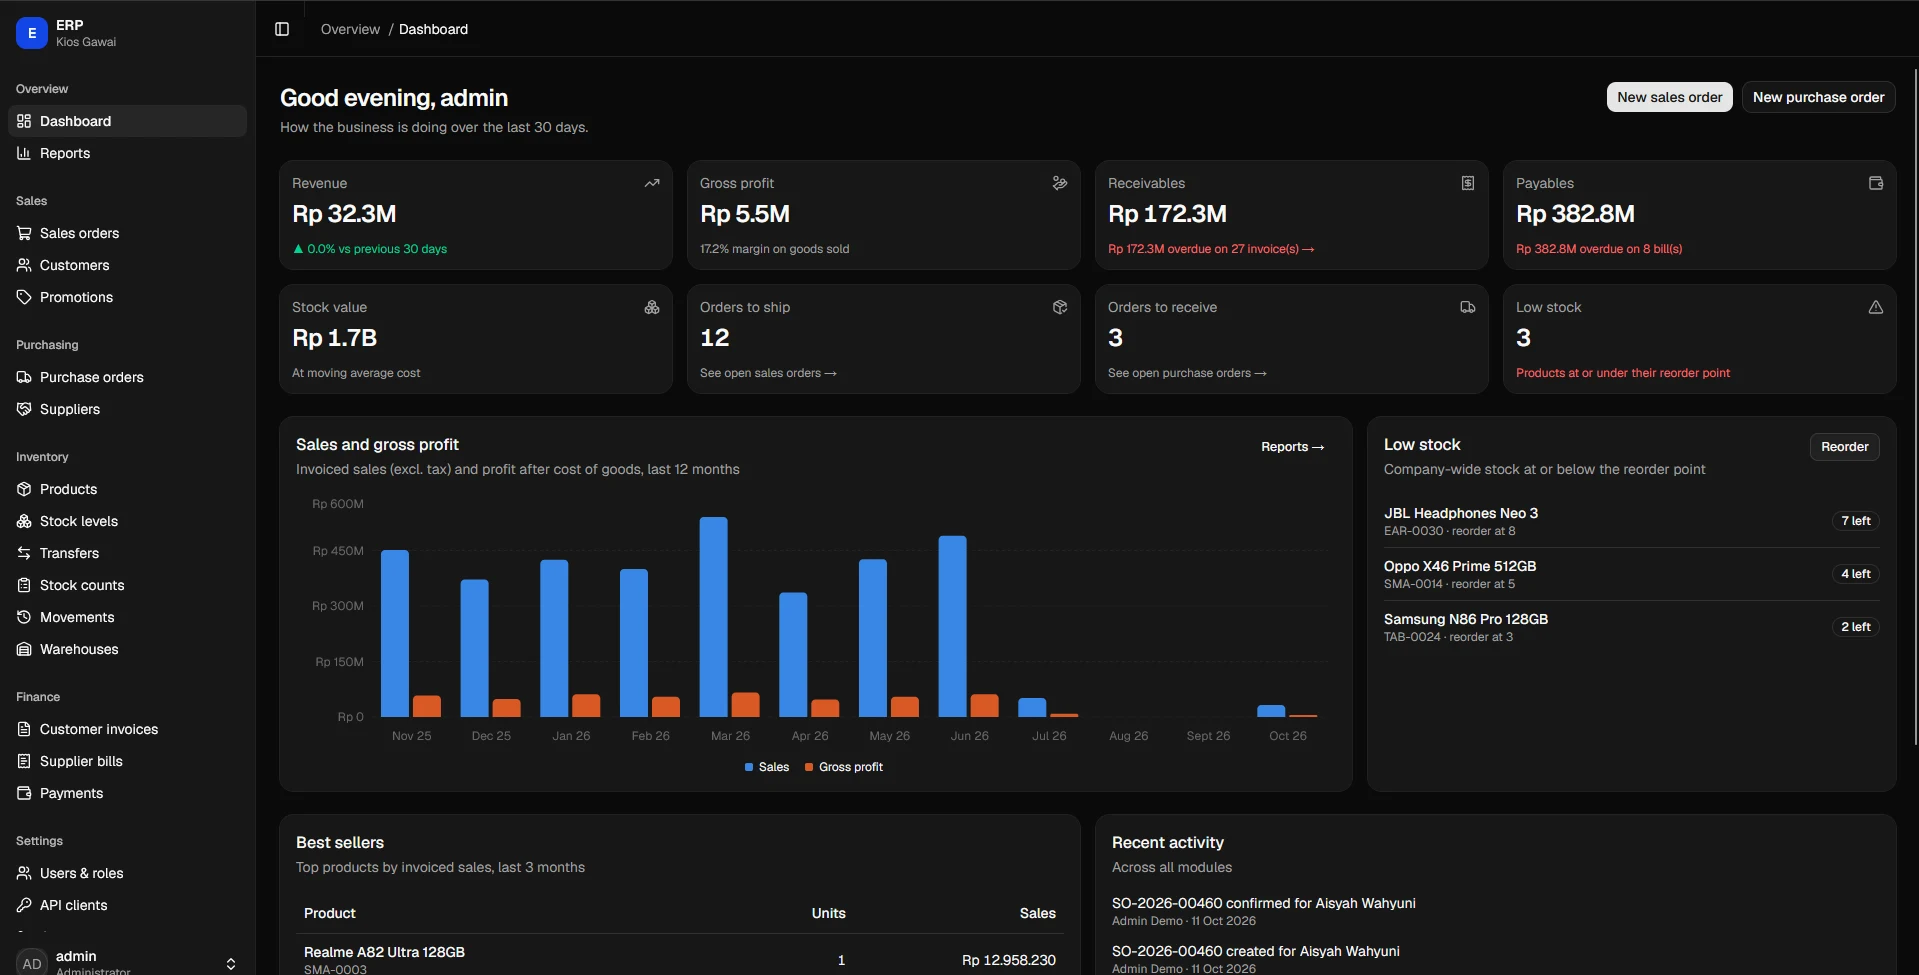The height and width of the screenshot is (975, 1919).
Task: Click the Customer invoices document icon
Action: (24, 729)
